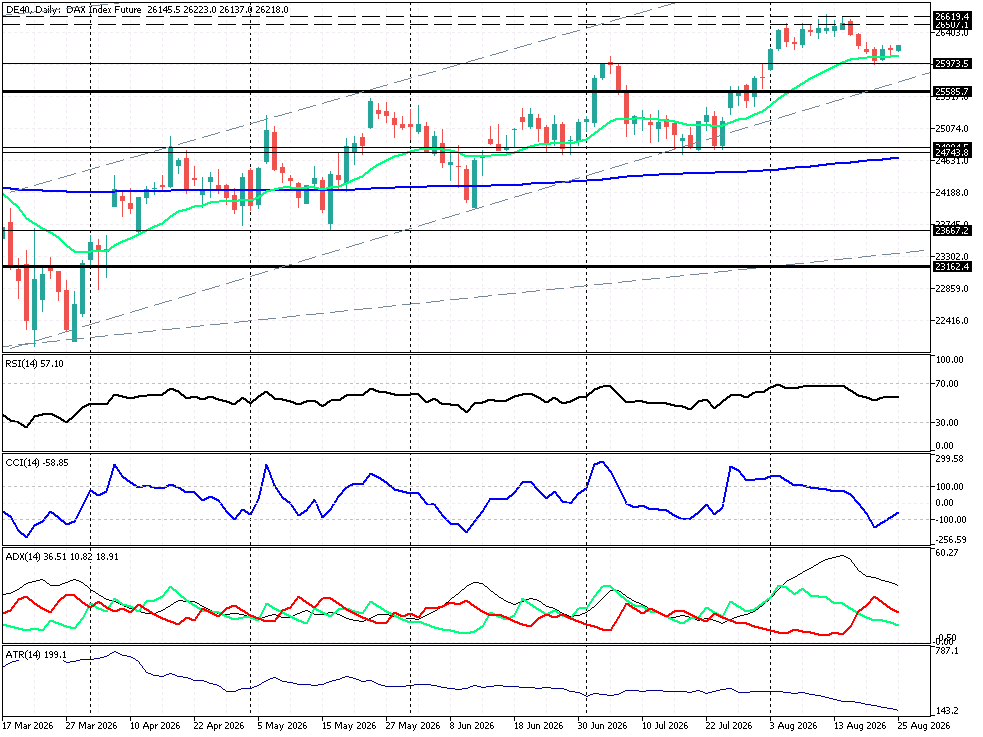Screen dimensions: 983x737
Task: Select the 70.00 level on RSI scale
Action: click(x=947, y=384)
